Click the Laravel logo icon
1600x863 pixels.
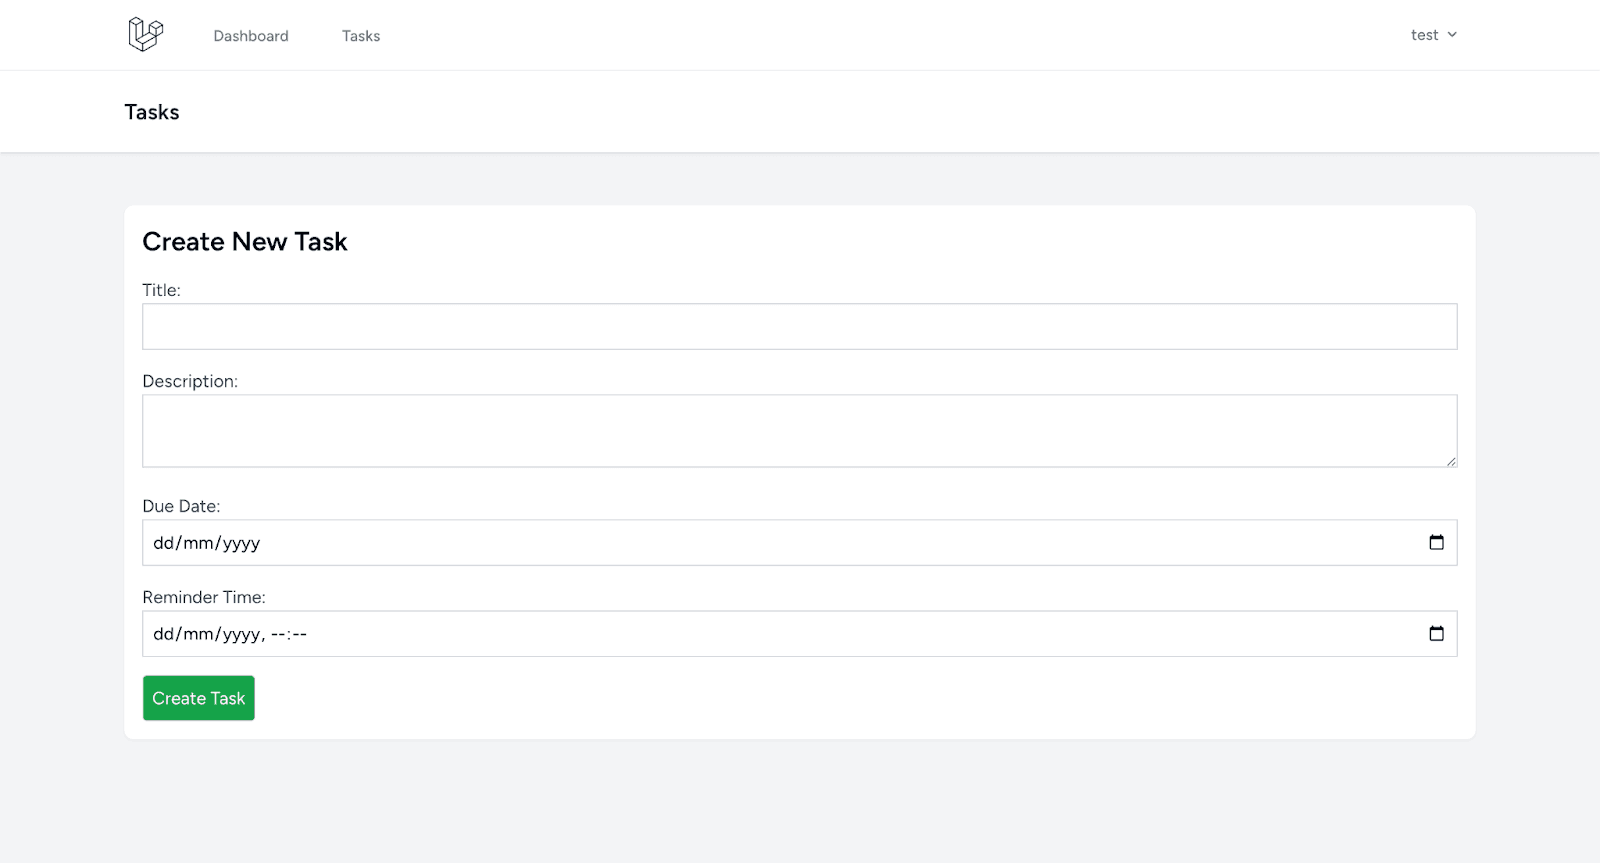(145, 34)
